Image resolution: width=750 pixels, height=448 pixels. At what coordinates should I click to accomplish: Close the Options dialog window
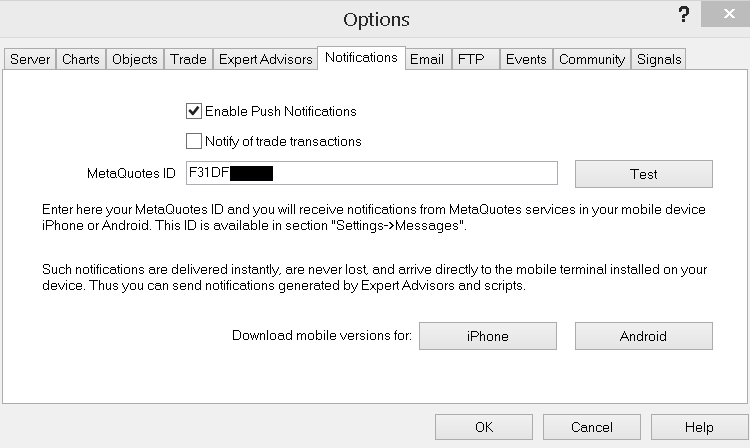coord(725,15)
